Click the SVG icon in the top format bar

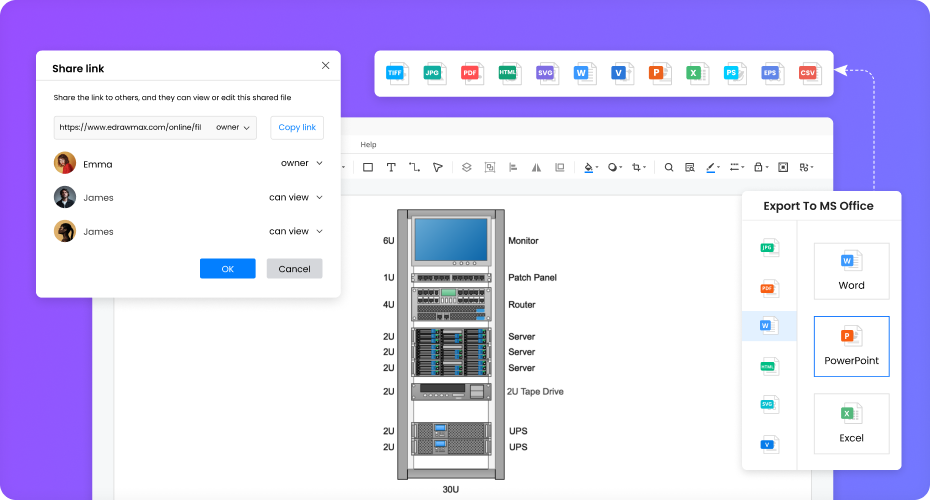point(546,73)
